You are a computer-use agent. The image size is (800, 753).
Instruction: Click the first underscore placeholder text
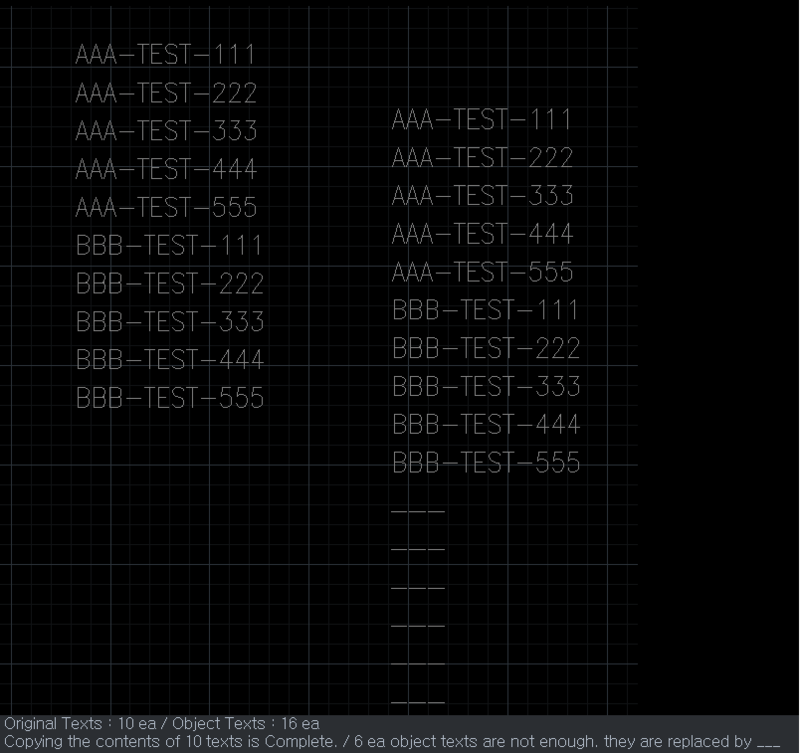coord(420,513)
